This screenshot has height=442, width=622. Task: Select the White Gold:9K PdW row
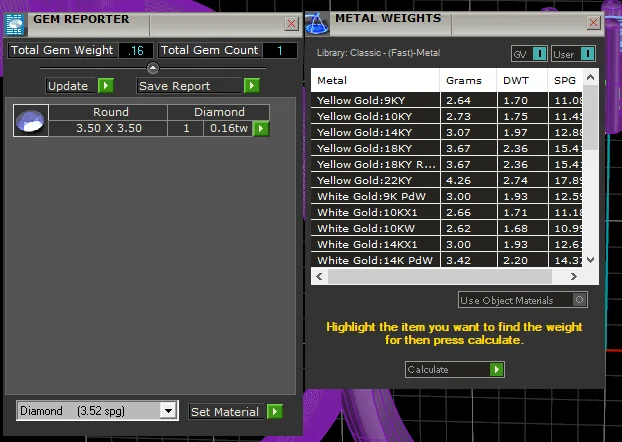pos(447,196)
